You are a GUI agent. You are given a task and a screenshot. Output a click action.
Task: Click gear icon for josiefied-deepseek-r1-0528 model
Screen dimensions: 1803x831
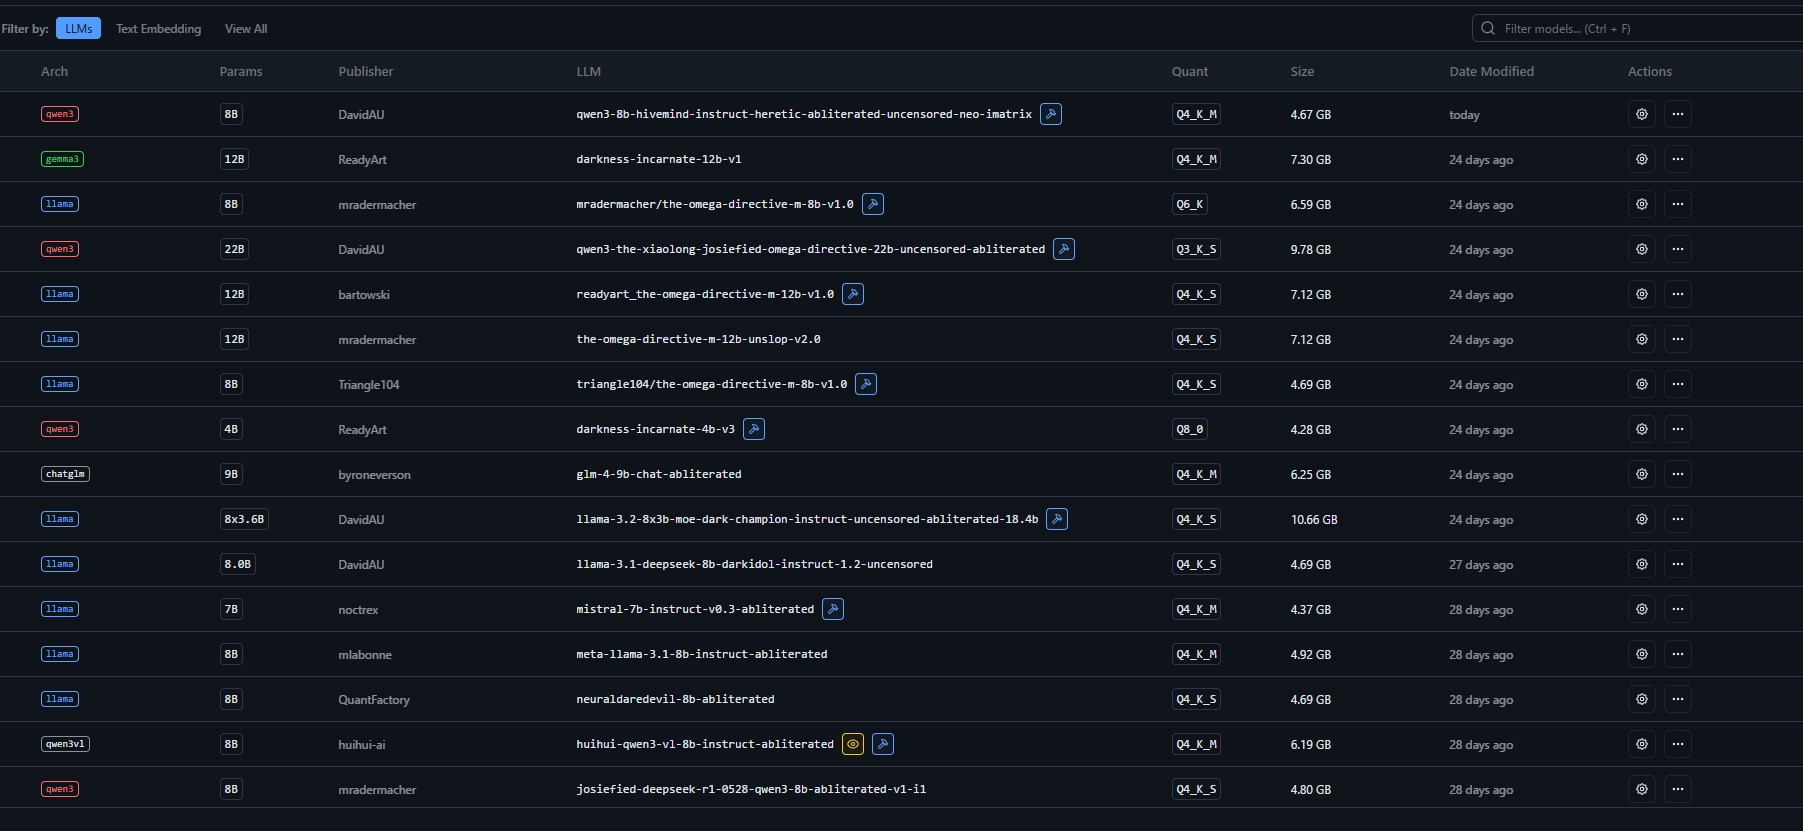coord(1641,789)
